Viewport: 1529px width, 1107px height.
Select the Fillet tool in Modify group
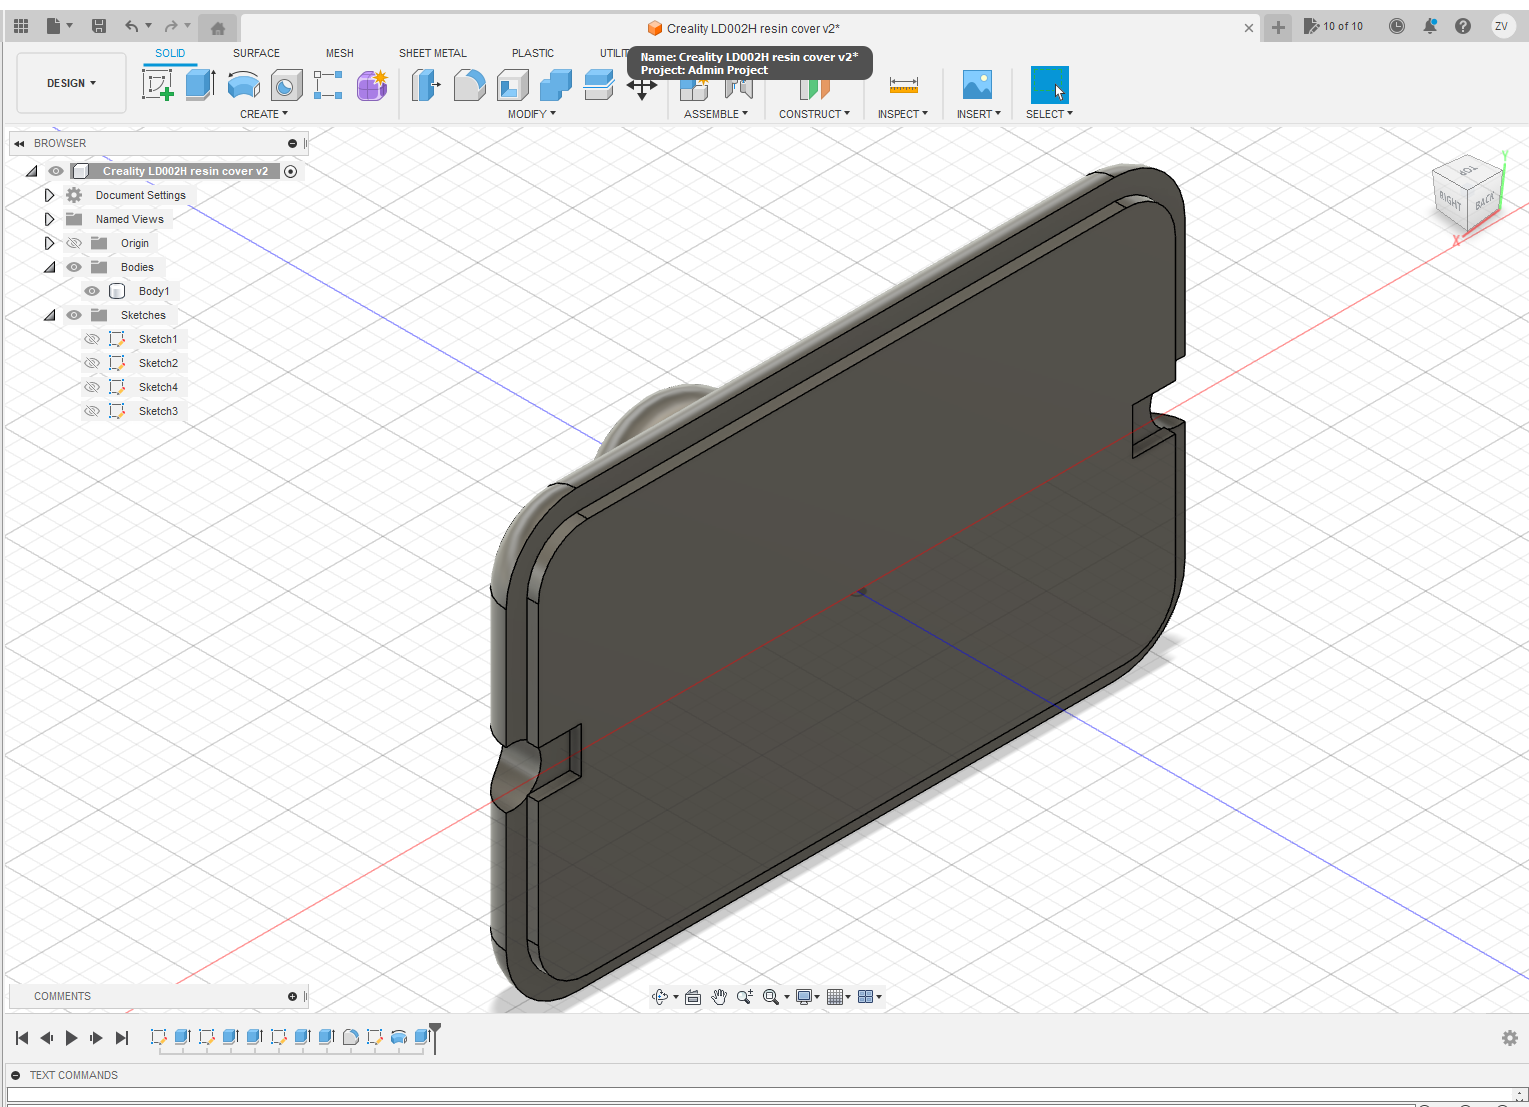click(469, 85)
